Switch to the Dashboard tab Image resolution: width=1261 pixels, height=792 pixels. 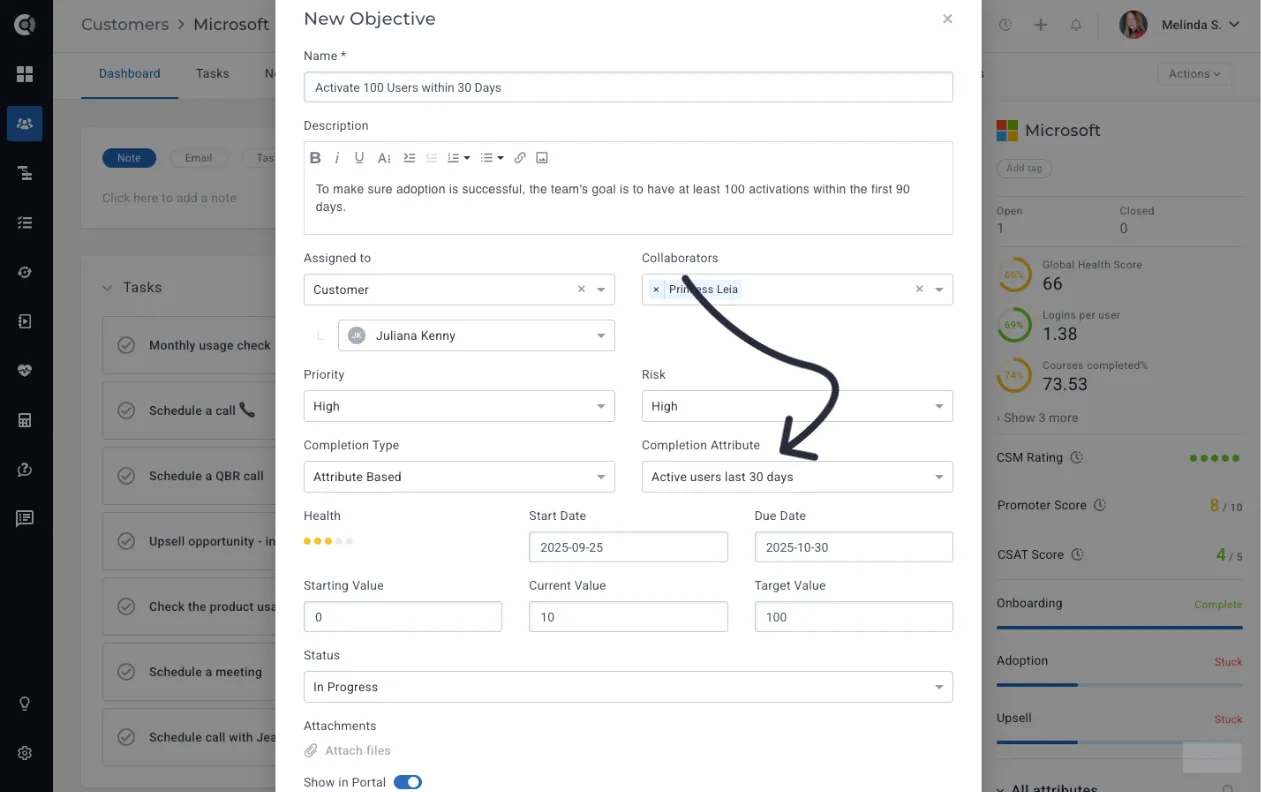pyautogui.click(x=130, y=74)
